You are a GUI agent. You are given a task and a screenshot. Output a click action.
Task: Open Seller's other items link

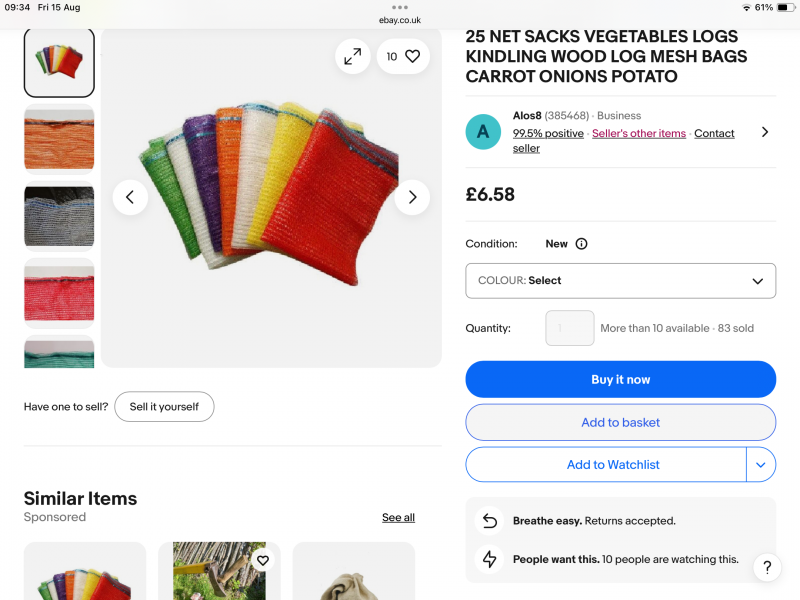point(639,134)
